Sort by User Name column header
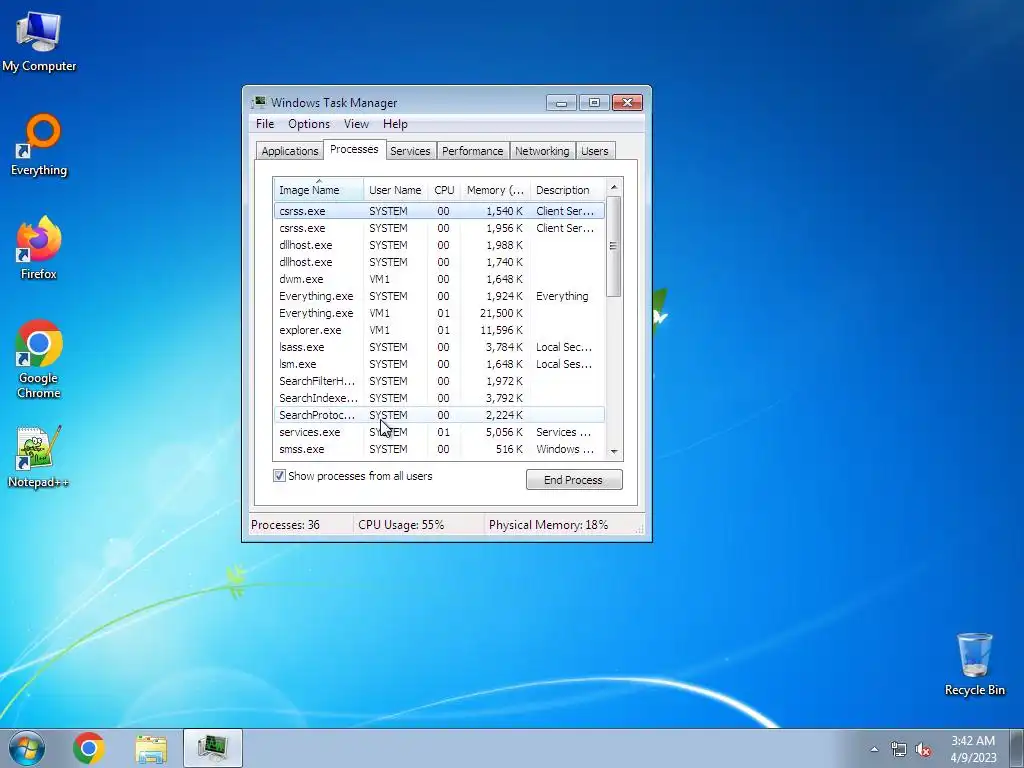This screenshot has height=768, width=1024. tap(395, 190)
